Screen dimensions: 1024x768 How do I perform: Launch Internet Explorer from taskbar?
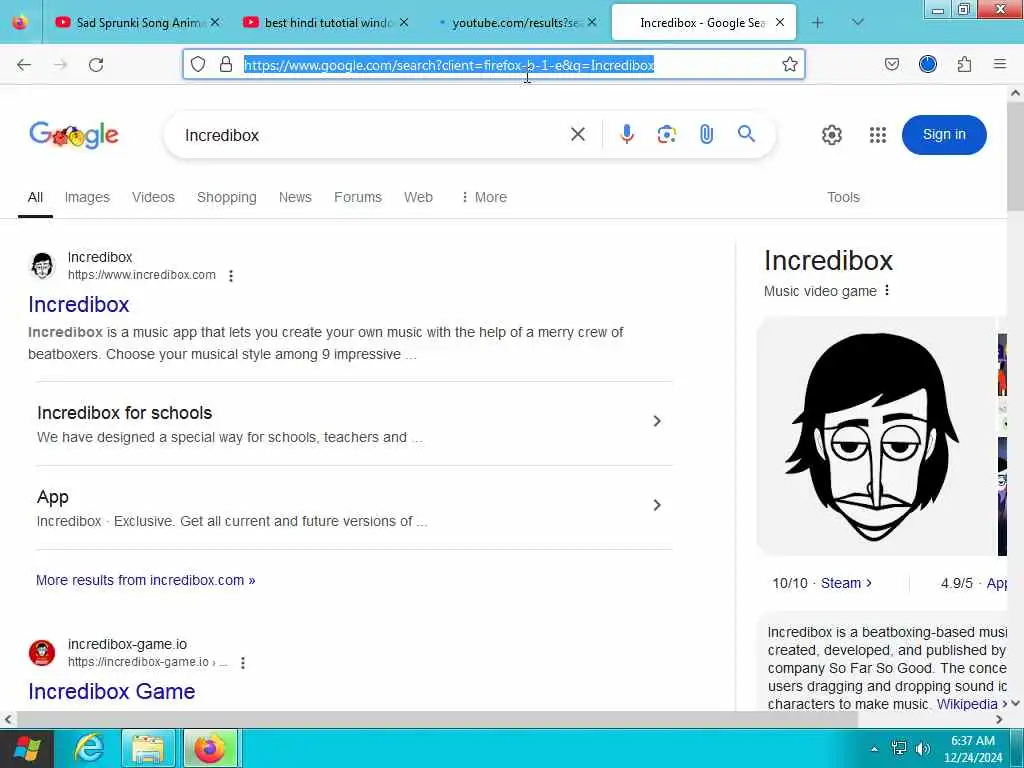coord(88,748)
